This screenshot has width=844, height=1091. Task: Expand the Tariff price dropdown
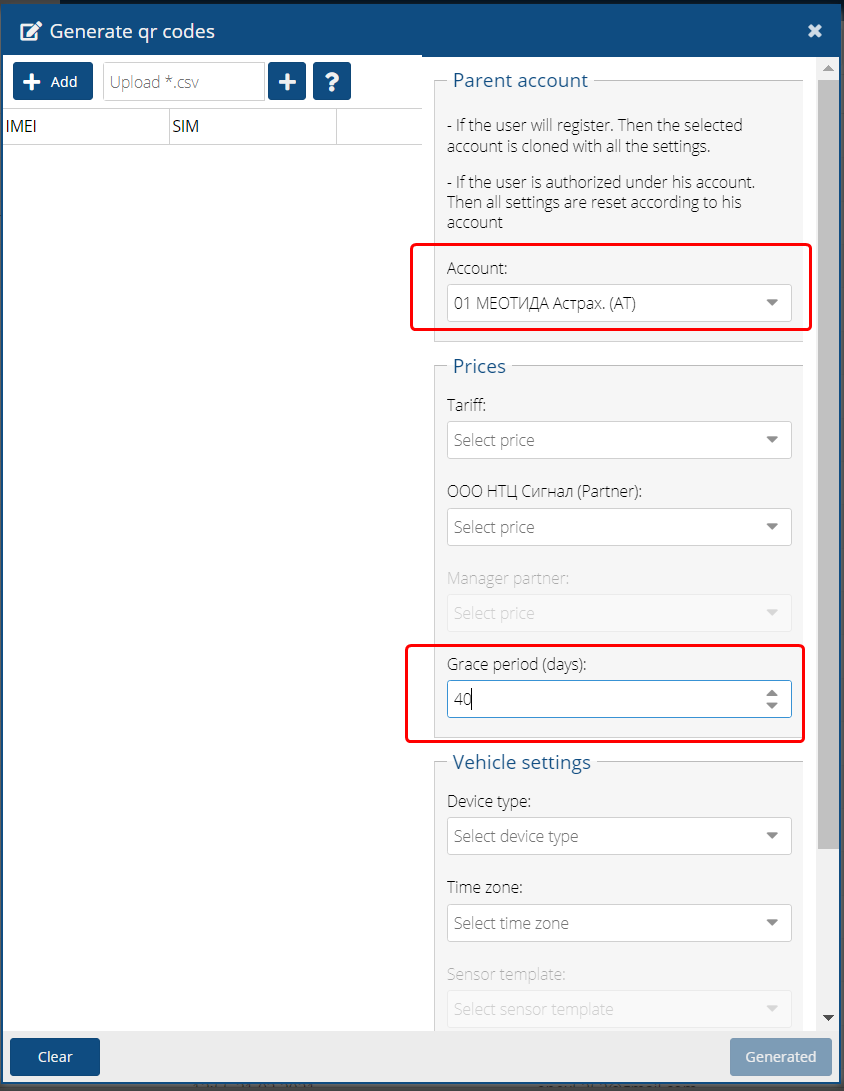point(618,440)
